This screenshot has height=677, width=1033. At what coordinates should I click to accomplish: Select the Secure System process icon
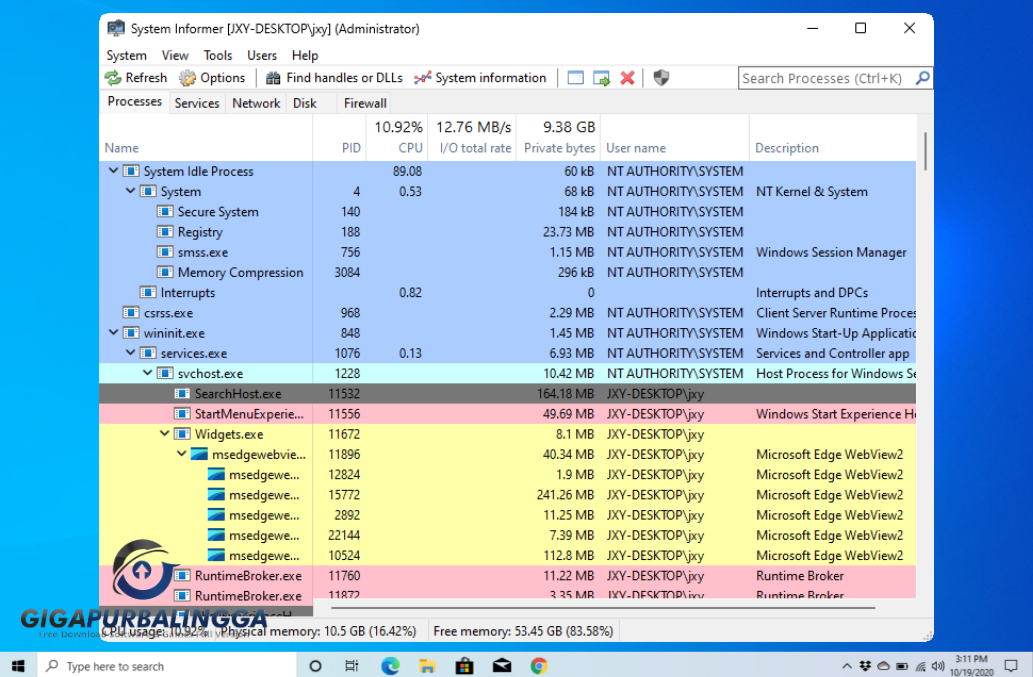click(165, 211)
